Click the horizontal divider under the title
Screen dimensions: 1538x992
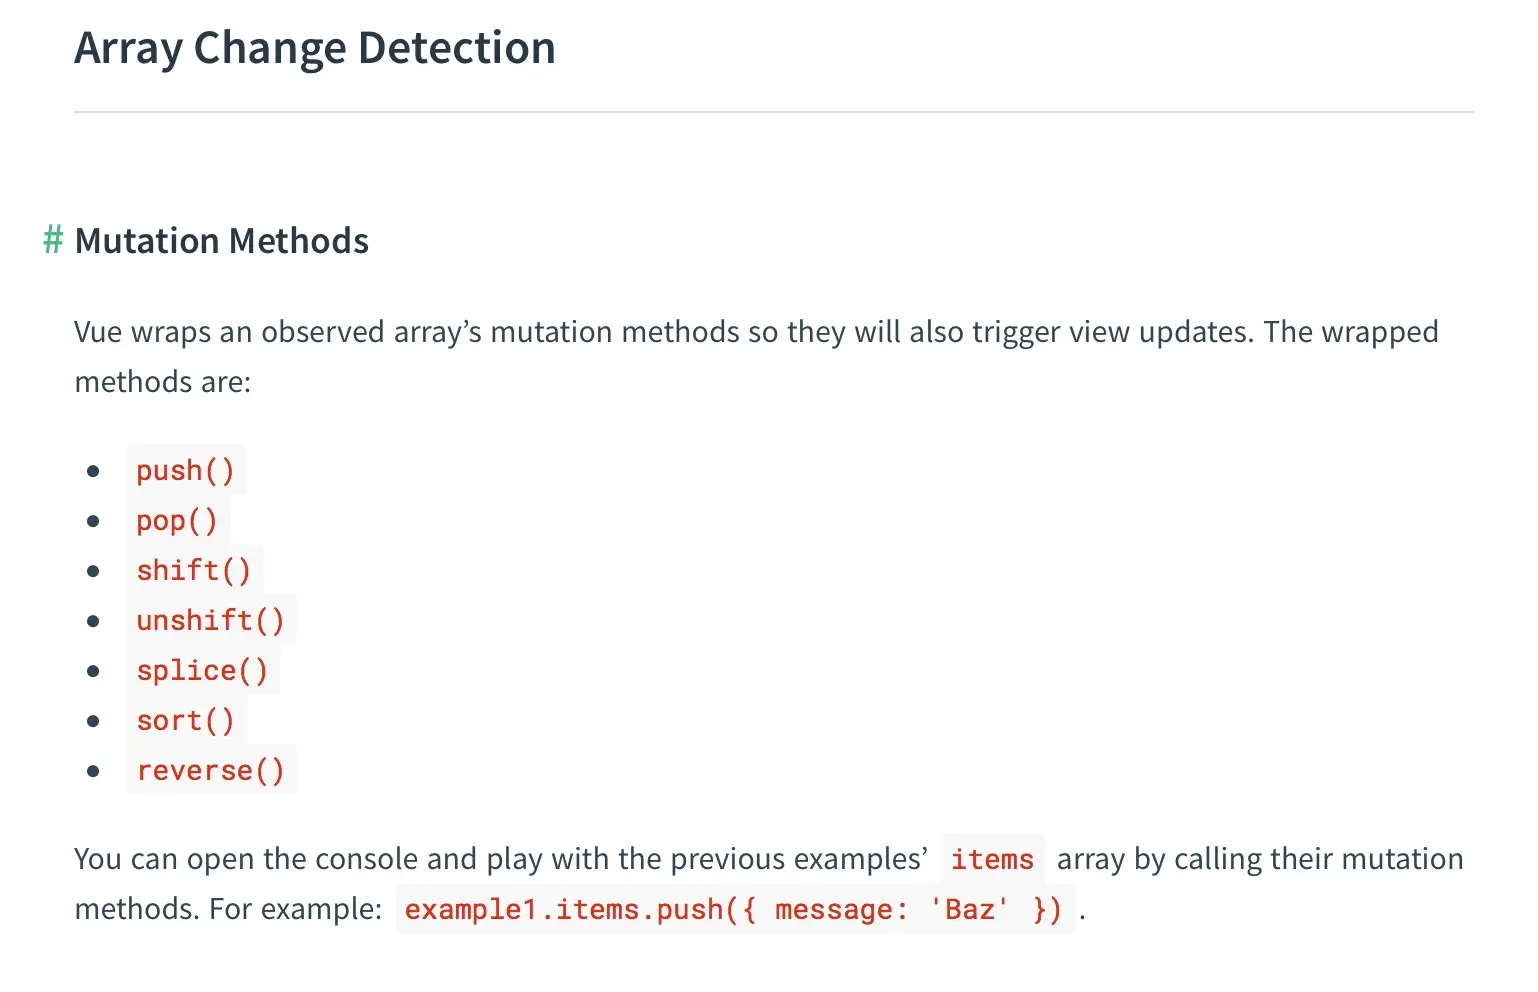click(773, 112)
